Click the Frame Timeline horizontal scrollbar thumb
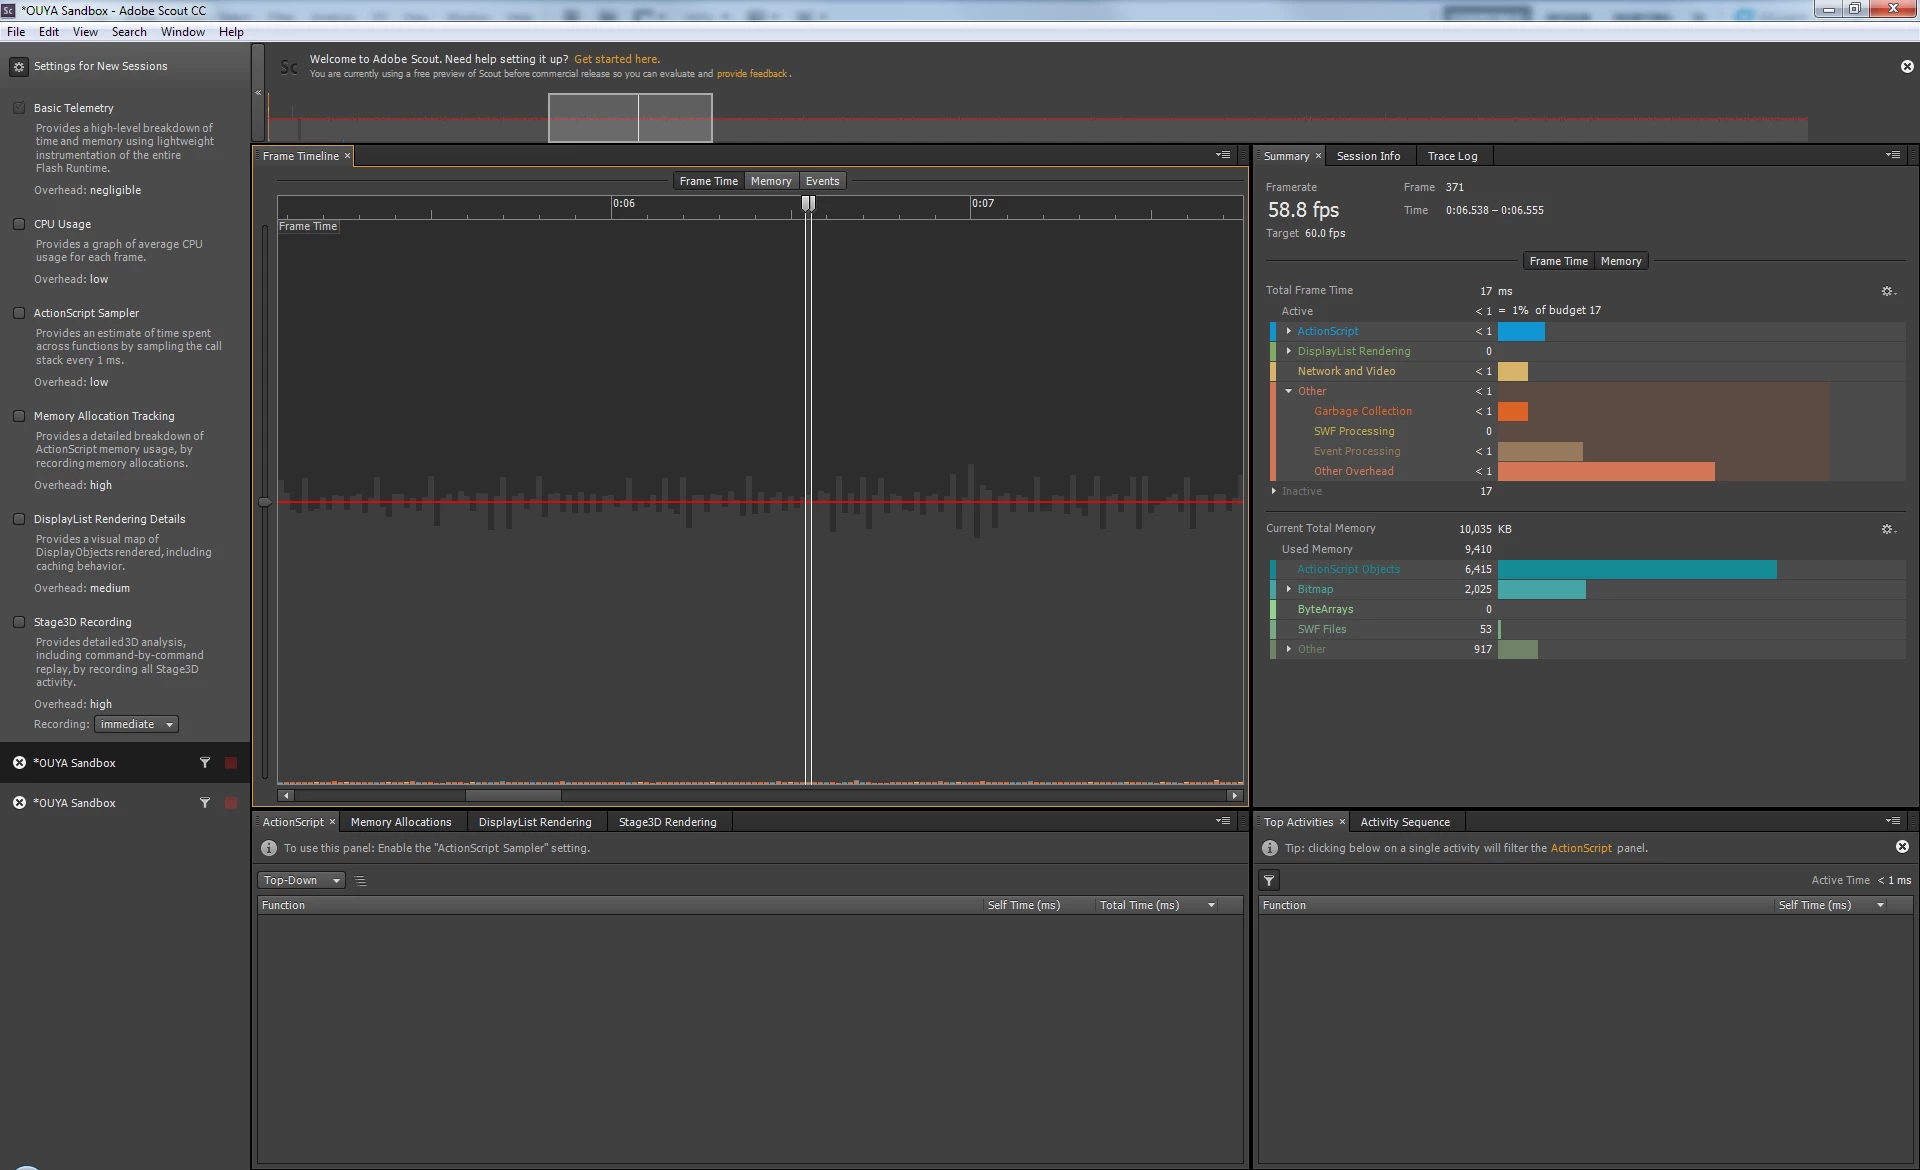This screenshot has width=1920, height=1170. point(513,796)
